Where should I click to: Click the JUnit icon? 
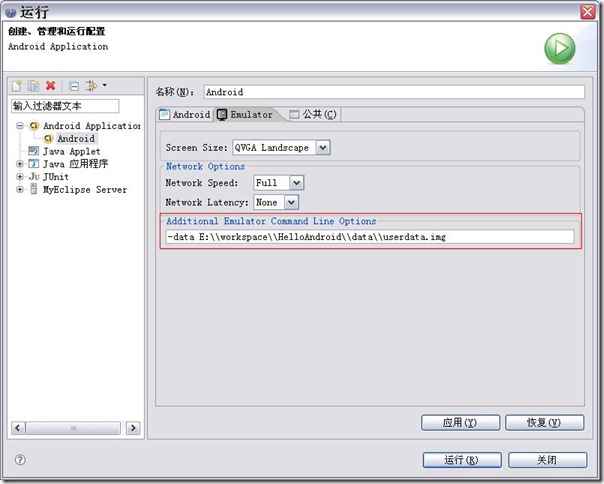[x=34, y=176]
